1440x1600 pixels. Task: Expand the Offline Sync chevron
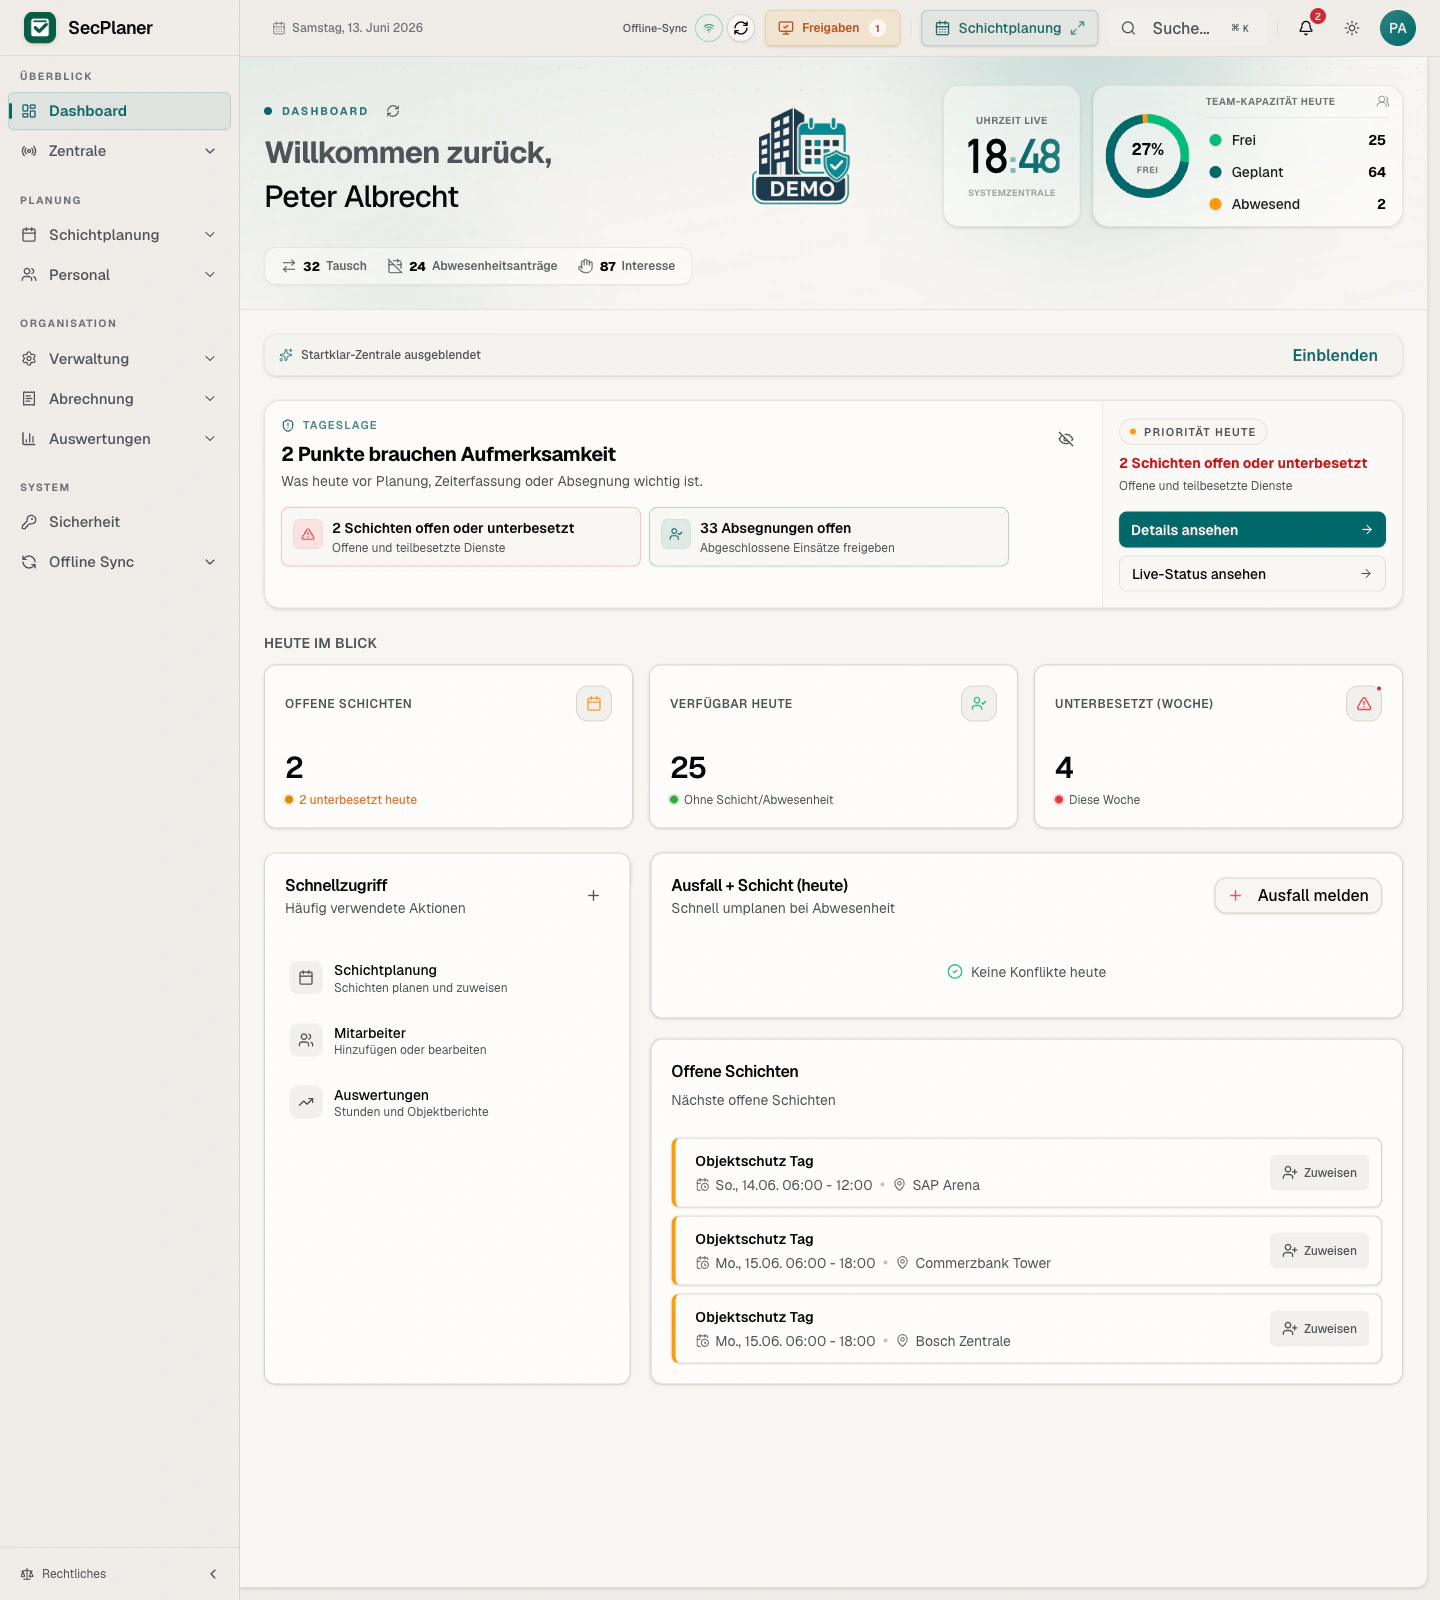tap(210, 562)
